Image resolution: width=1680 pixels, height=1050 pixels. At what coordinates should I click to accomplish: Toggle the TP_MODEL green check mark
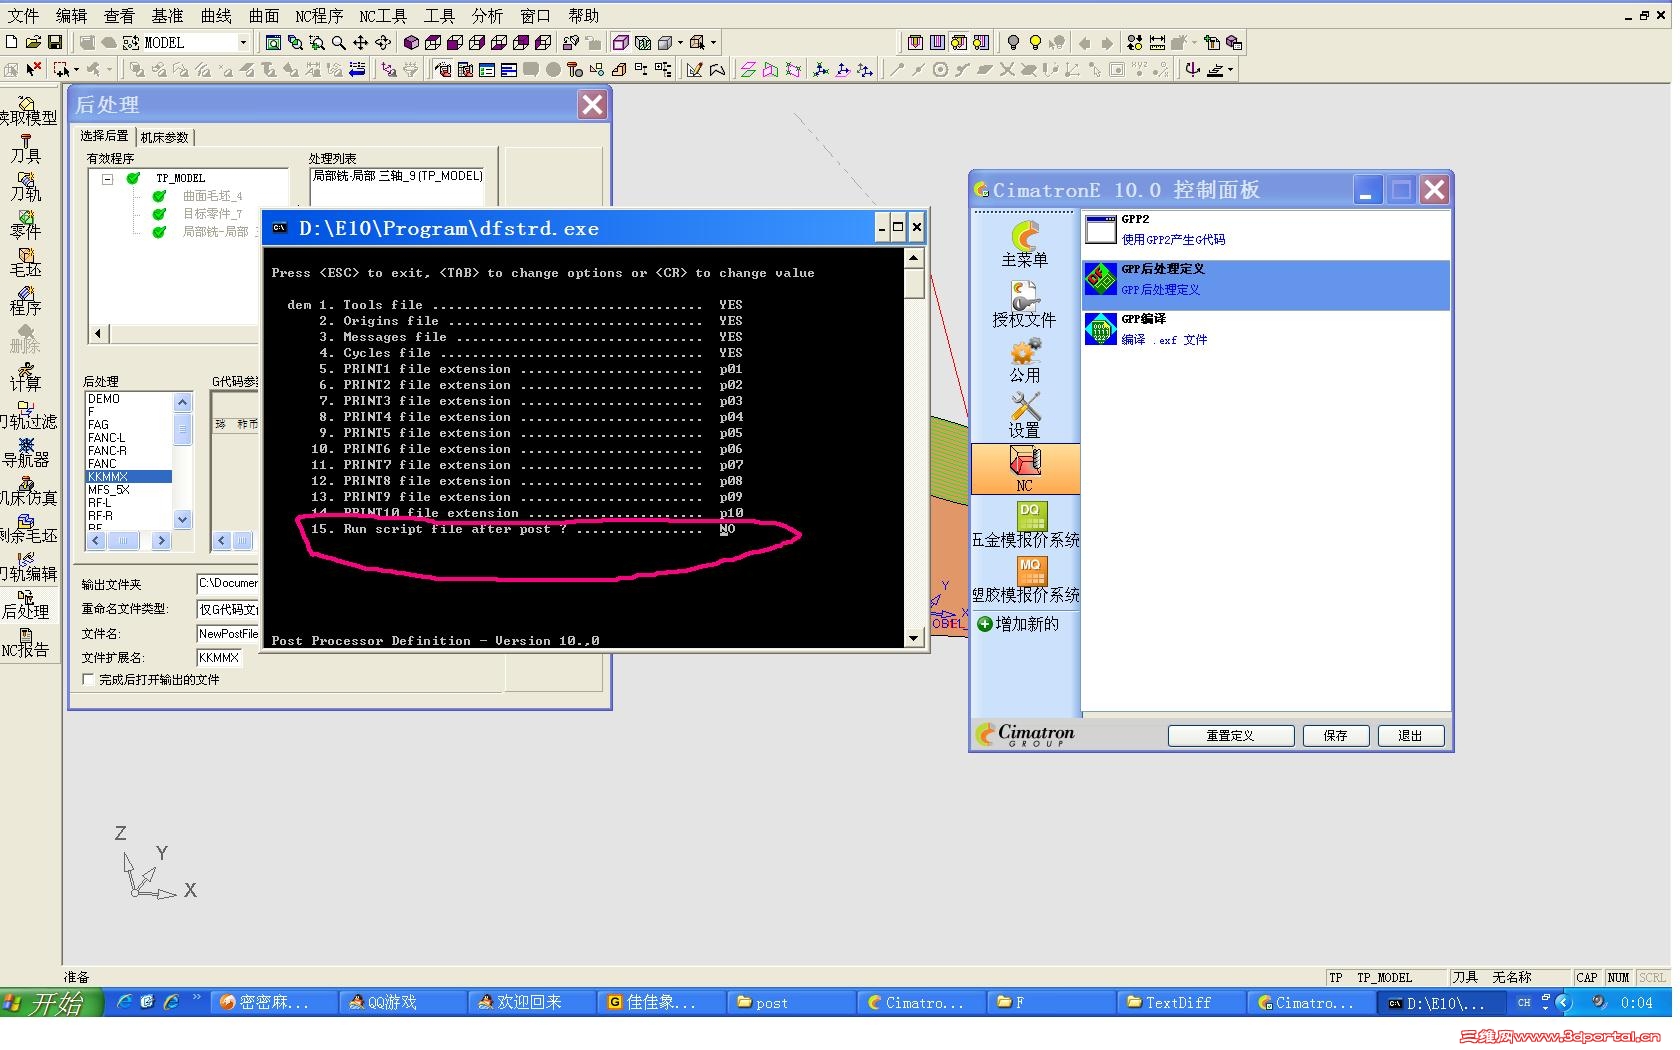(133, 178)
